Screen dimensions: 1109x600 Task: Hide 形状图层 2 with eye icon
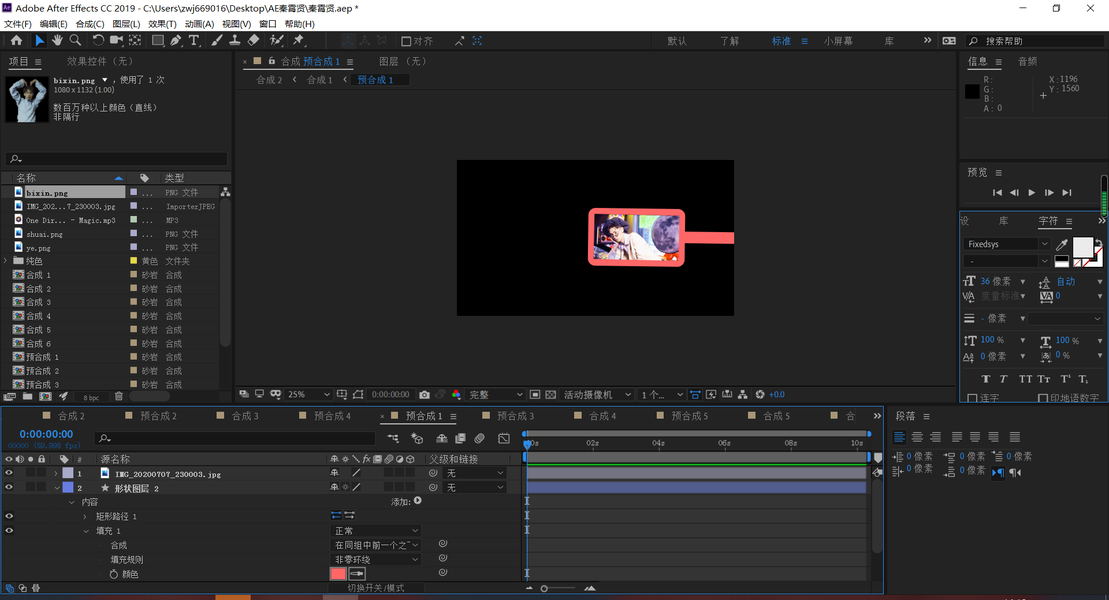click(9, 488)
